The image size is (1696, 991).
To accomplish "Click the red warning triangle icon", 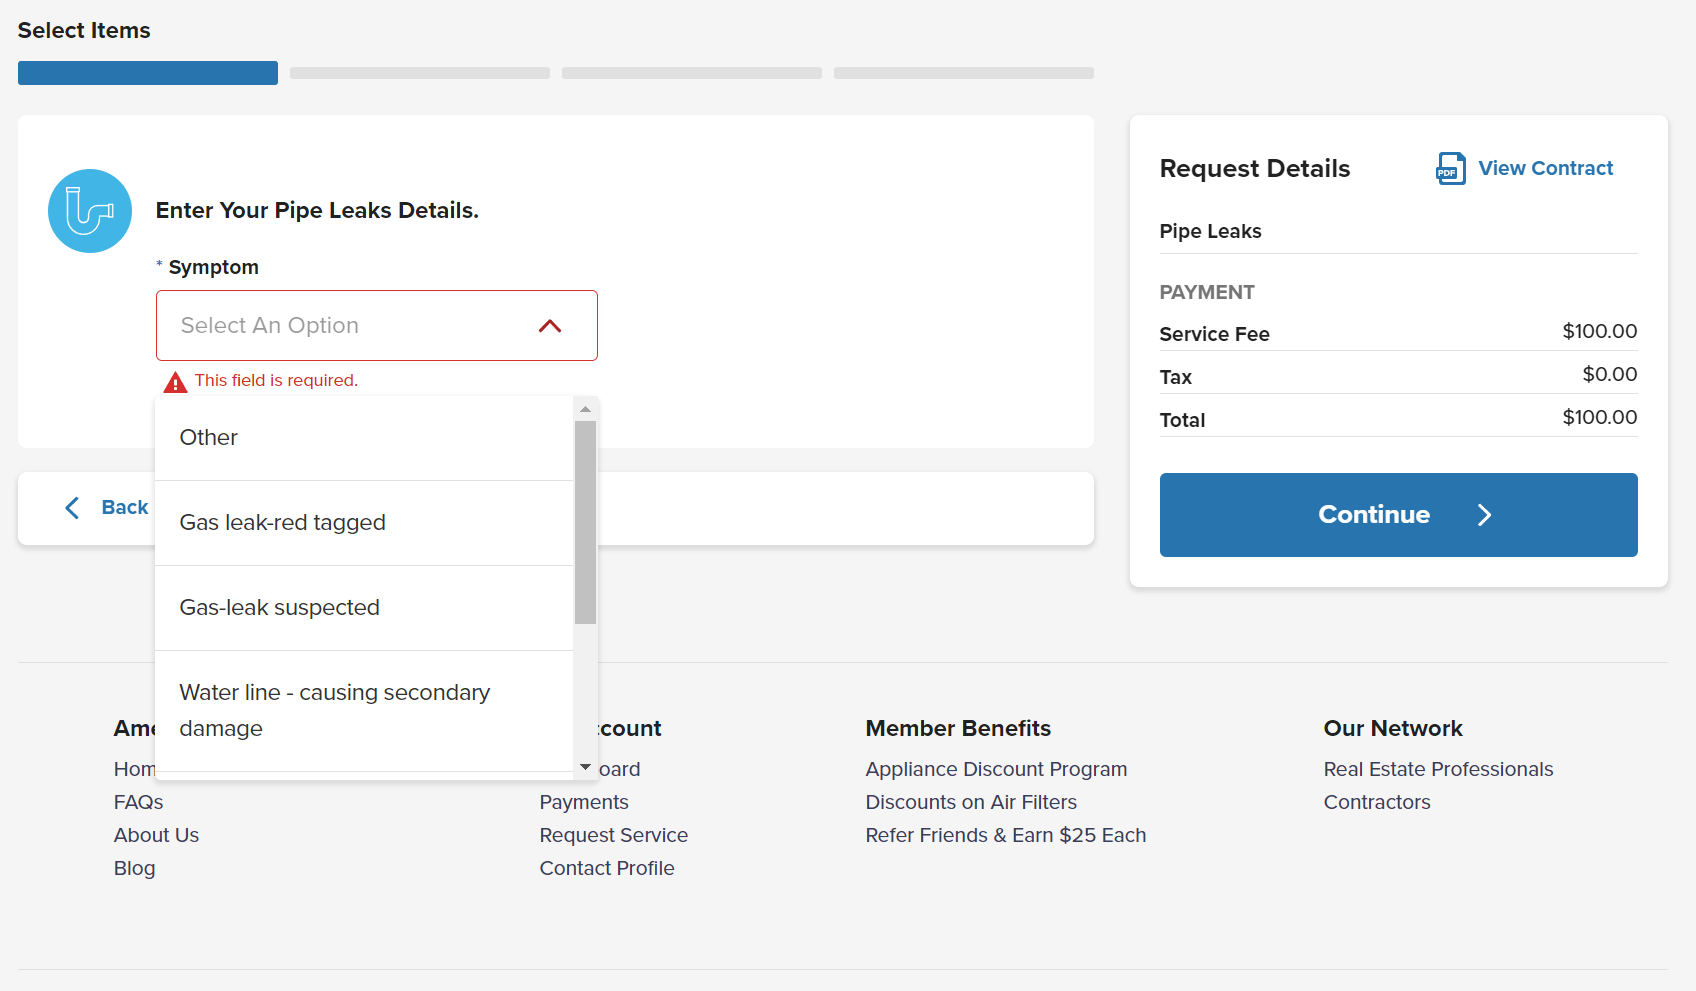I will 175,382.
